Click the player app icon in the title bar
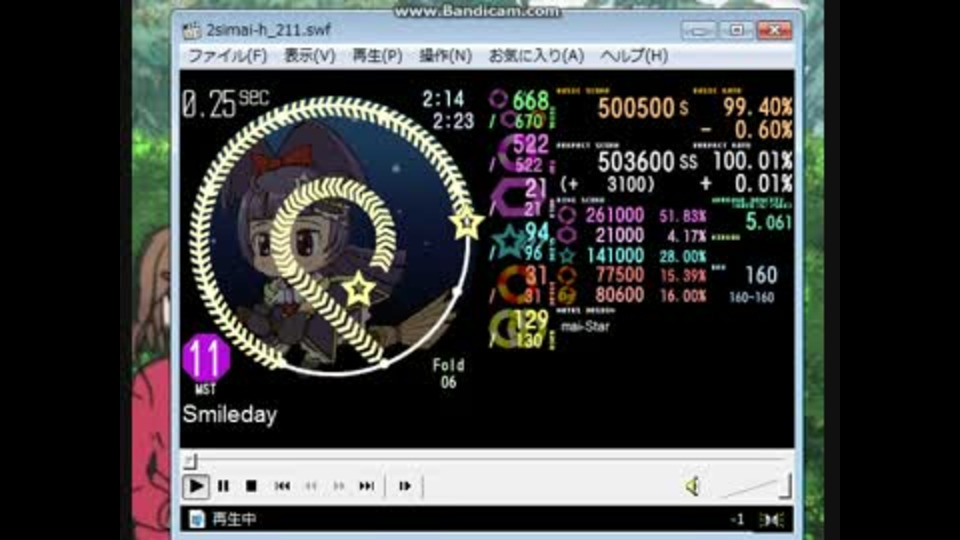The image size is (960, 540). (x=192, y=30)
